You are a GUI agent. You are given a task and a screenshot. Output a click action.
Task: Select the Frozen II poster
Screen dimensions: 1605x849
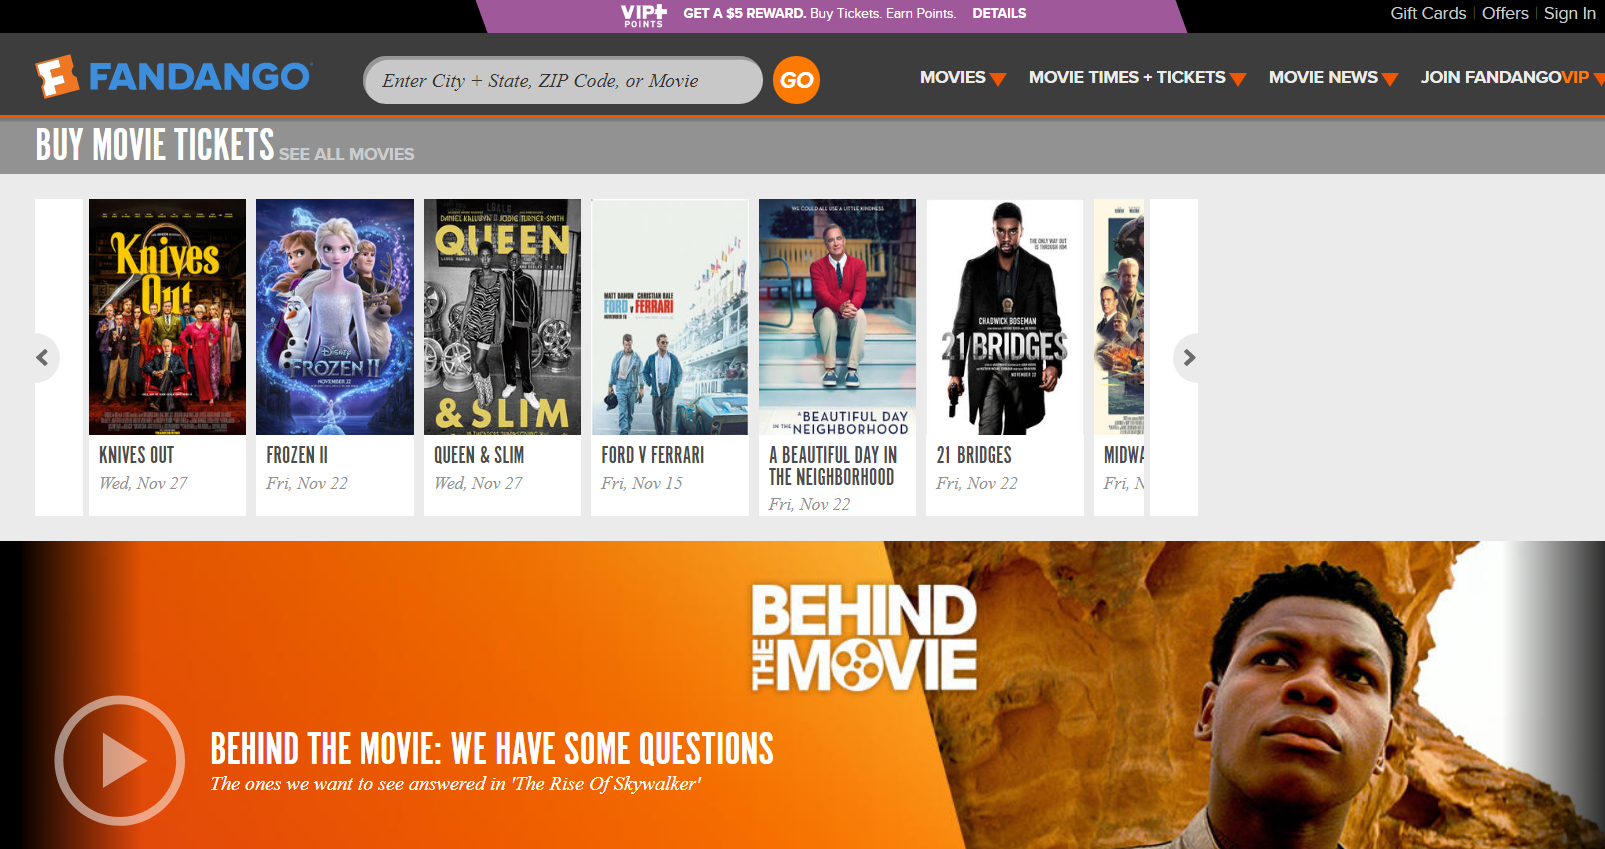click(334, 317)
